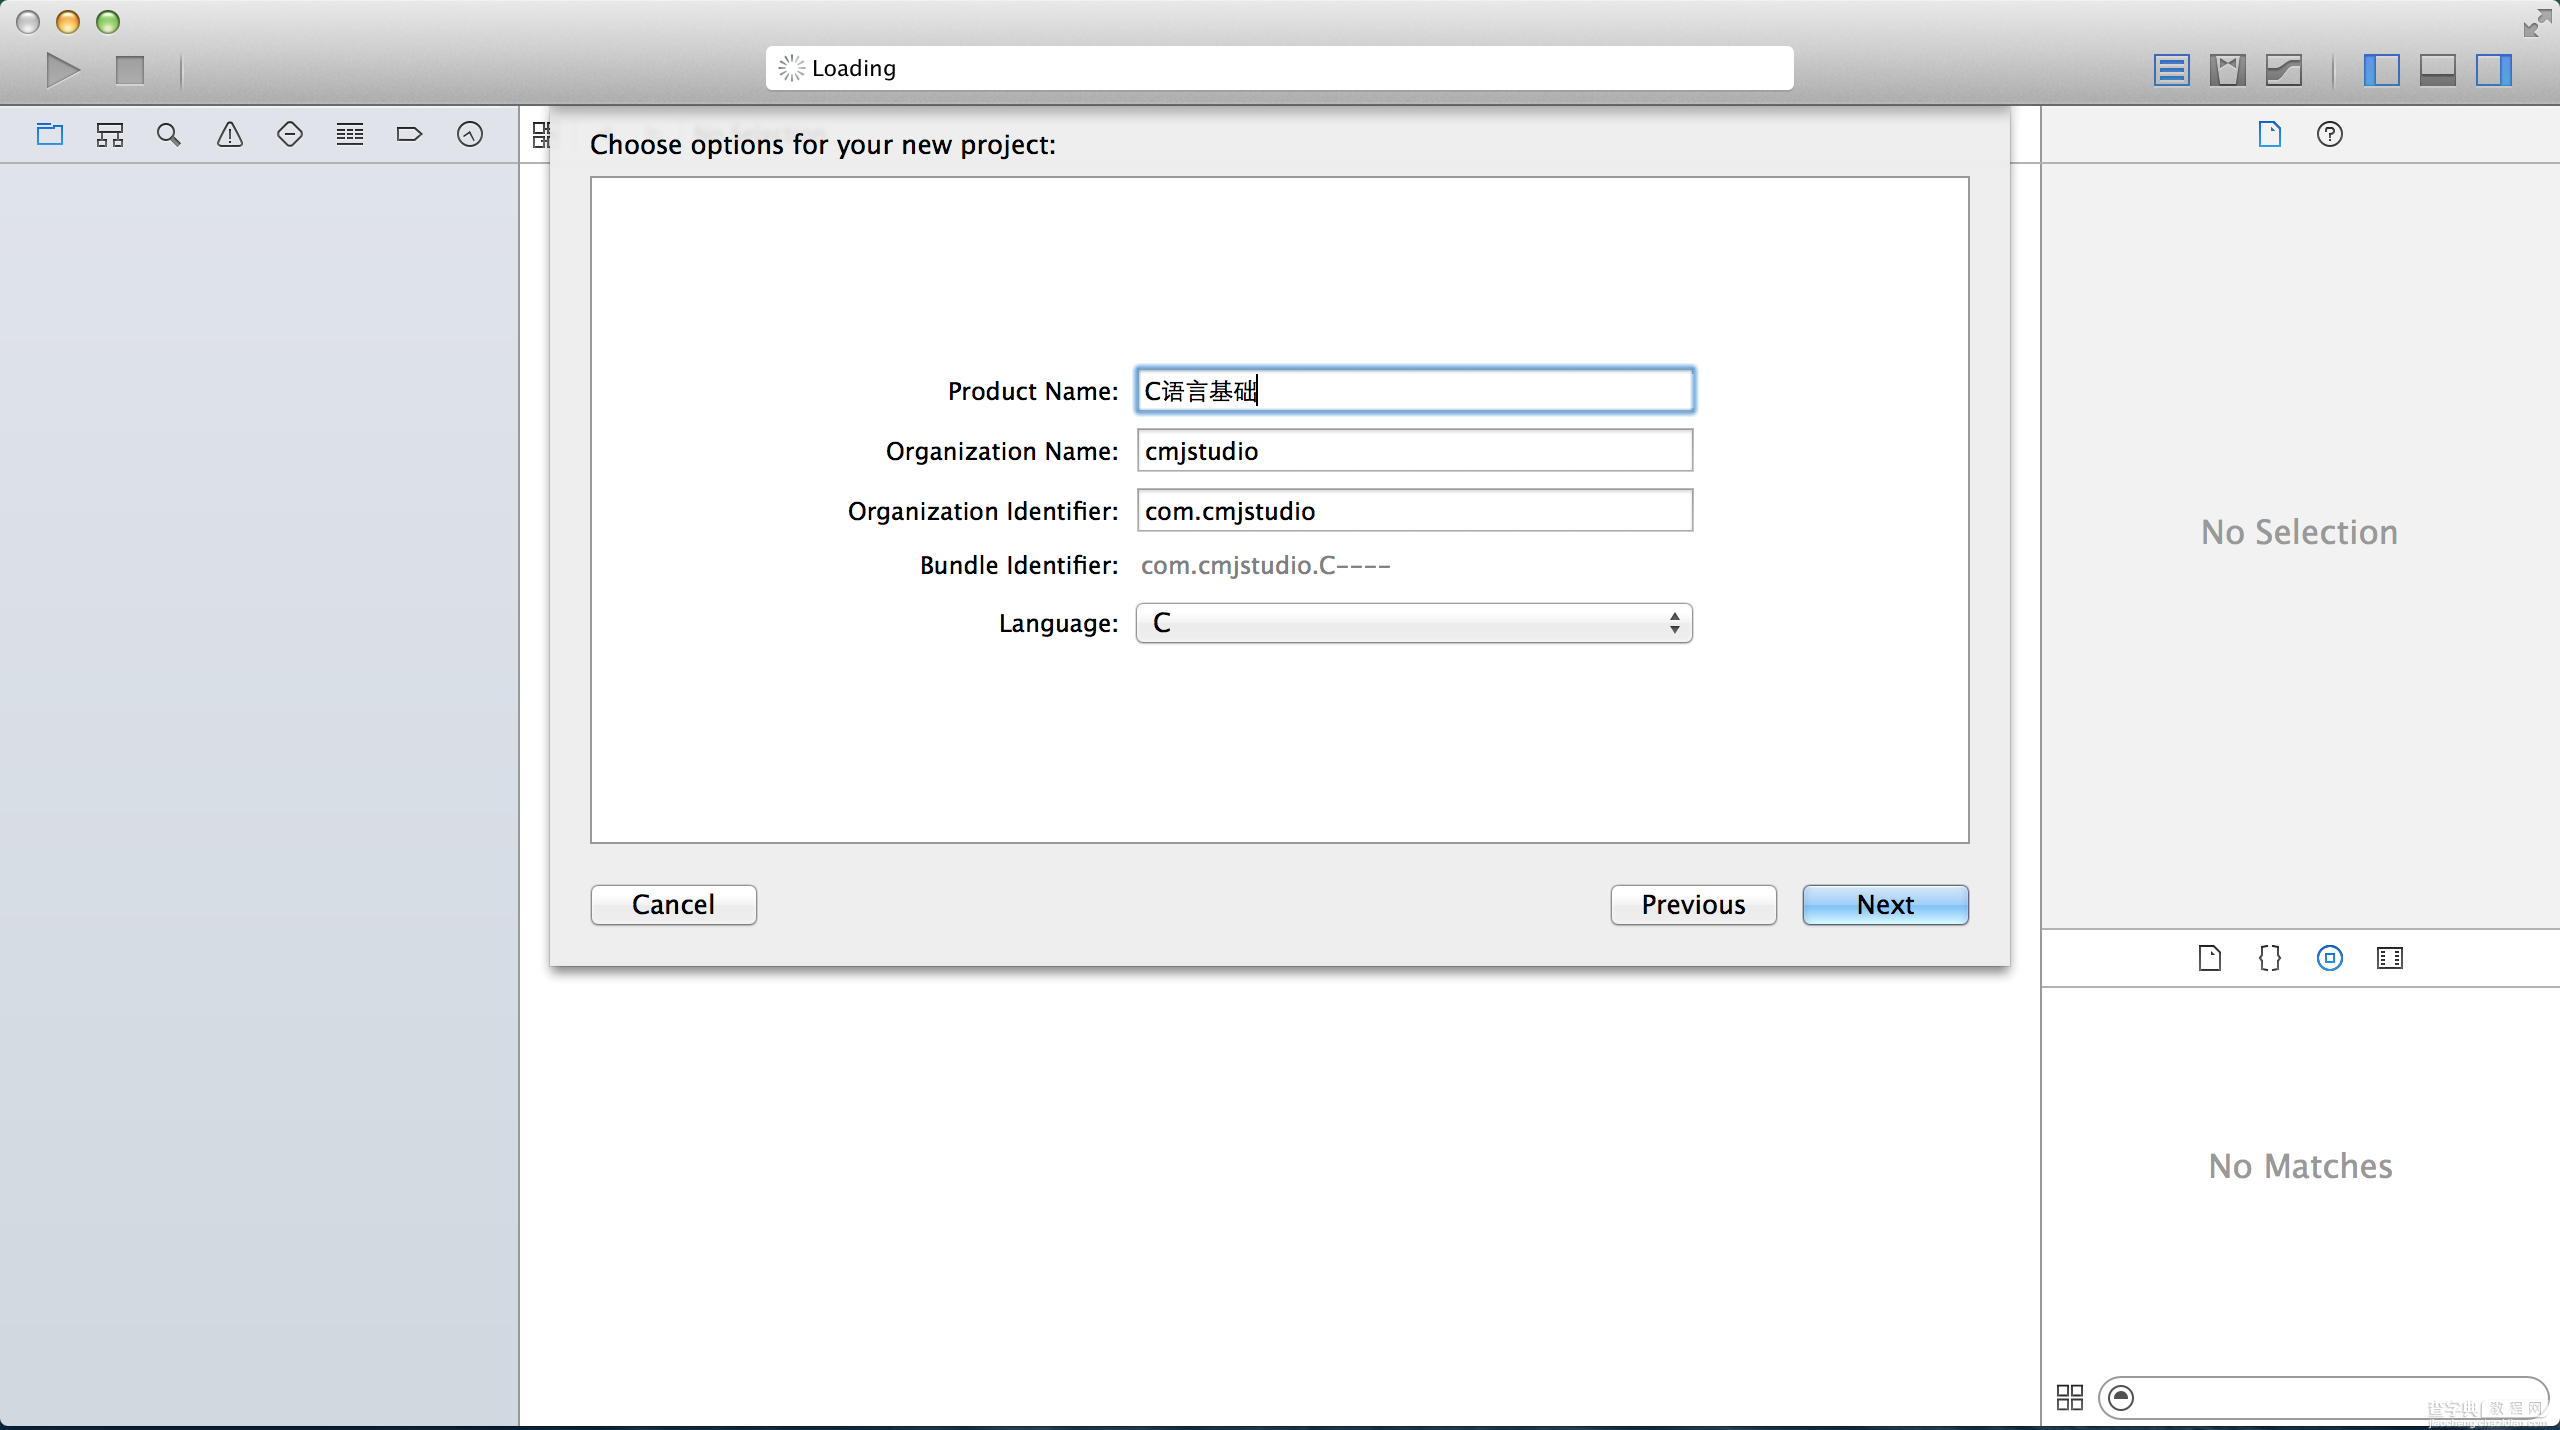The width and height of the screenshot is (2560, 1430).
Task: Select C language from dropdown
Action: (1414, 623)
